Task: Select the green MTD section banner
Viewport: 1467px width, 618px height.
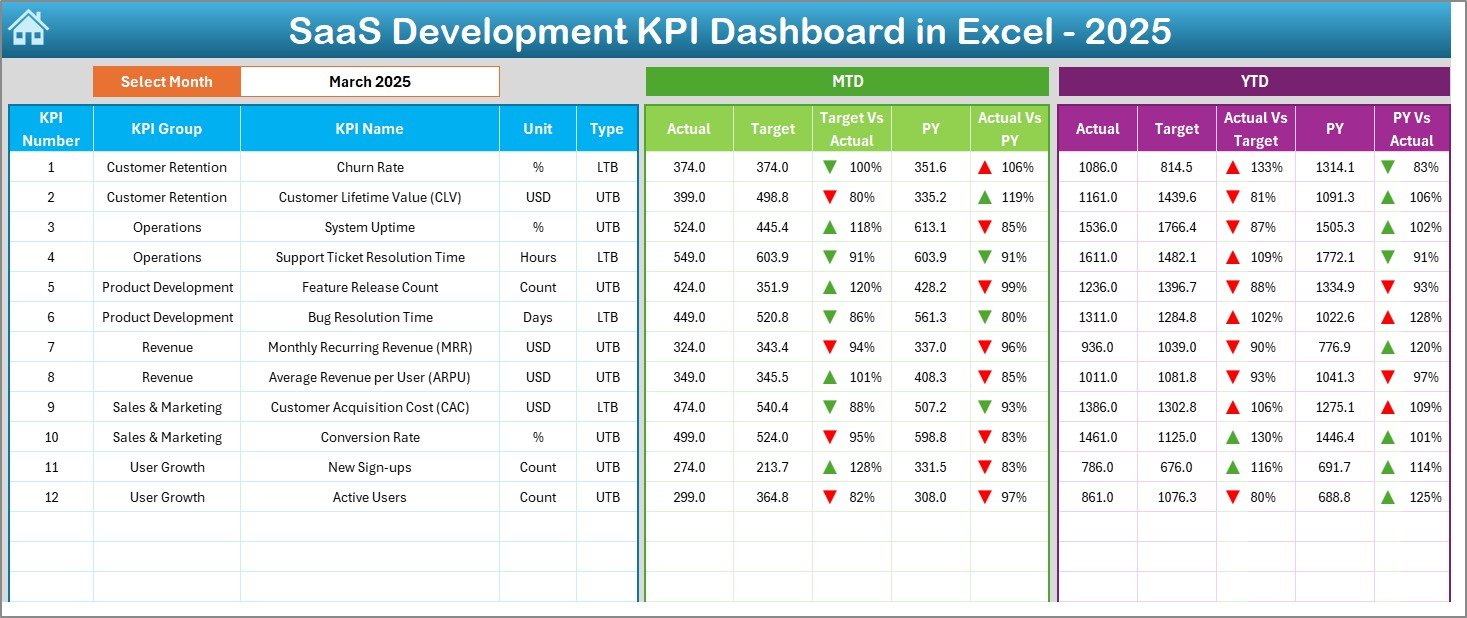Action: coord(847,82)
